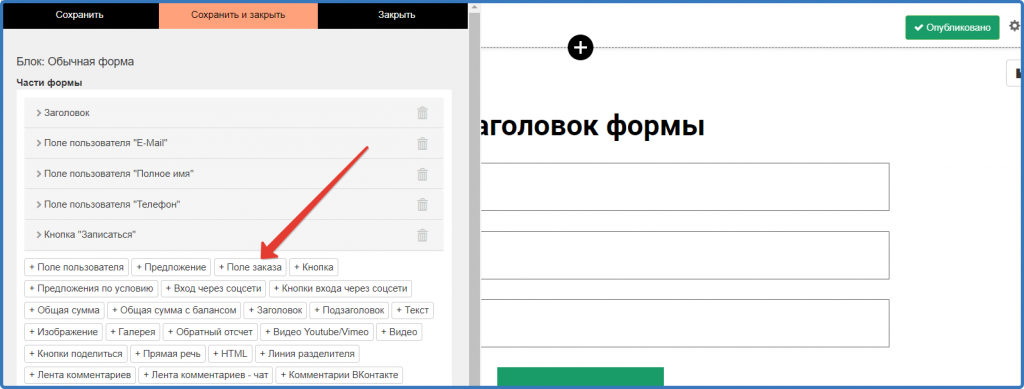Add Видео Youtube/Vimeo part
Image resolution: width=1024 pixels, height=389 pixels.
click(318, 332)
